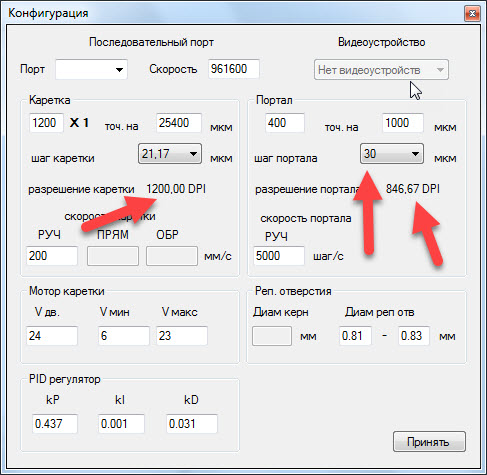Click the разрешение каретки label
Screen dimensions: 487x475
[81, 189]
